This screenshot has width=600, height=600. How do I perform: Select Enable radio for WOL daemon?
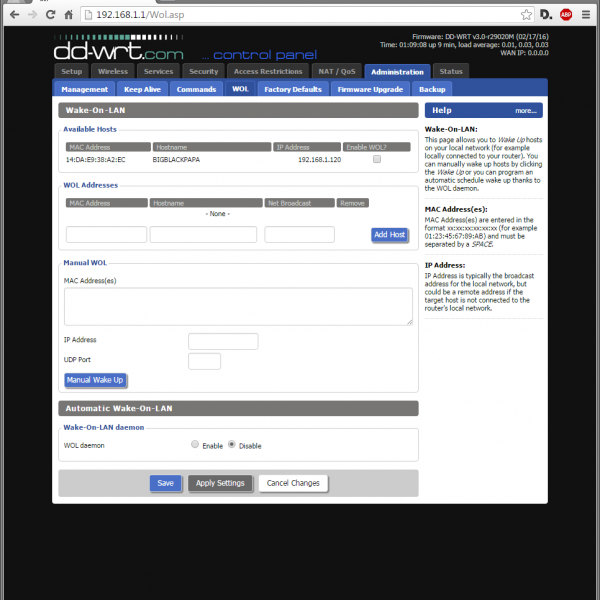(194, 445)
